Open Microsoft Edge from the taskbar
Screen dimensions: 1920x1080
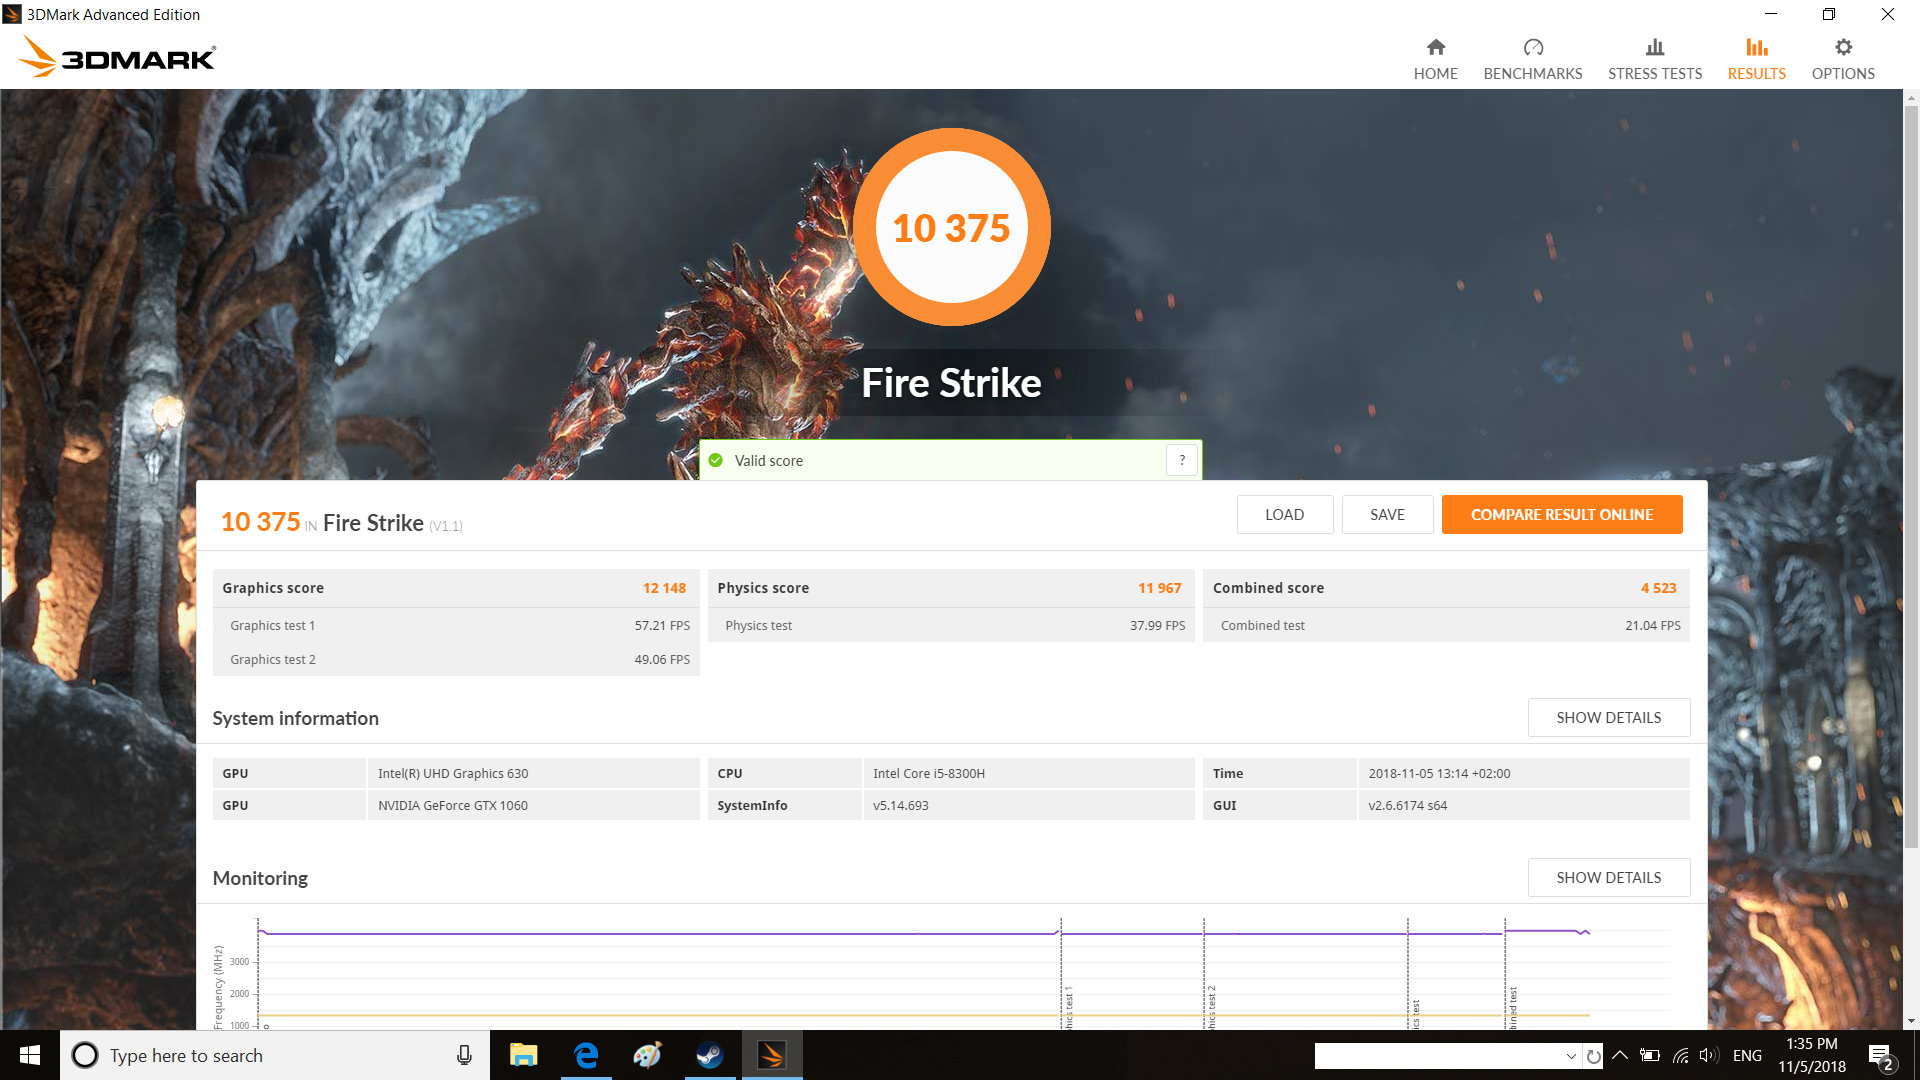(586, 1055)
